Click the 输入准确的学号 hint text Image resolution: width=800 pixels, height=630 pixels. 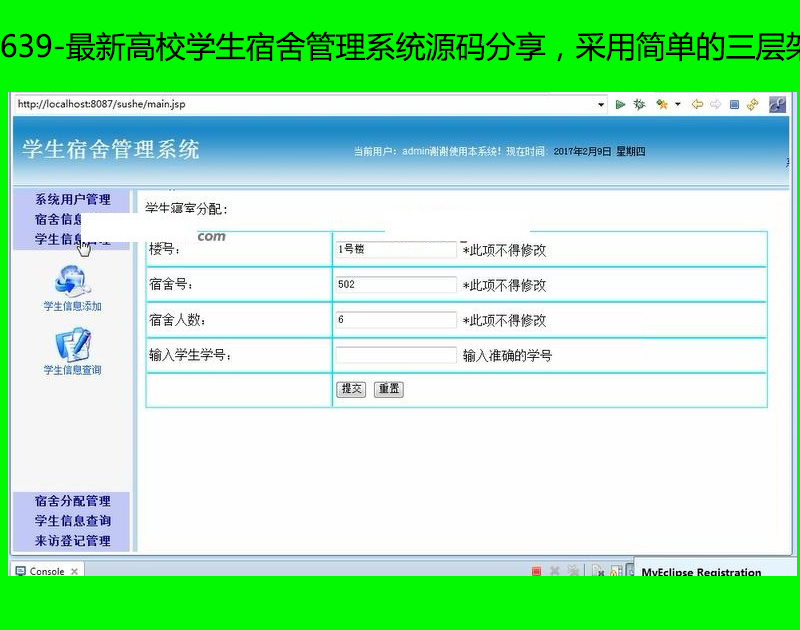tap(507, 356)
